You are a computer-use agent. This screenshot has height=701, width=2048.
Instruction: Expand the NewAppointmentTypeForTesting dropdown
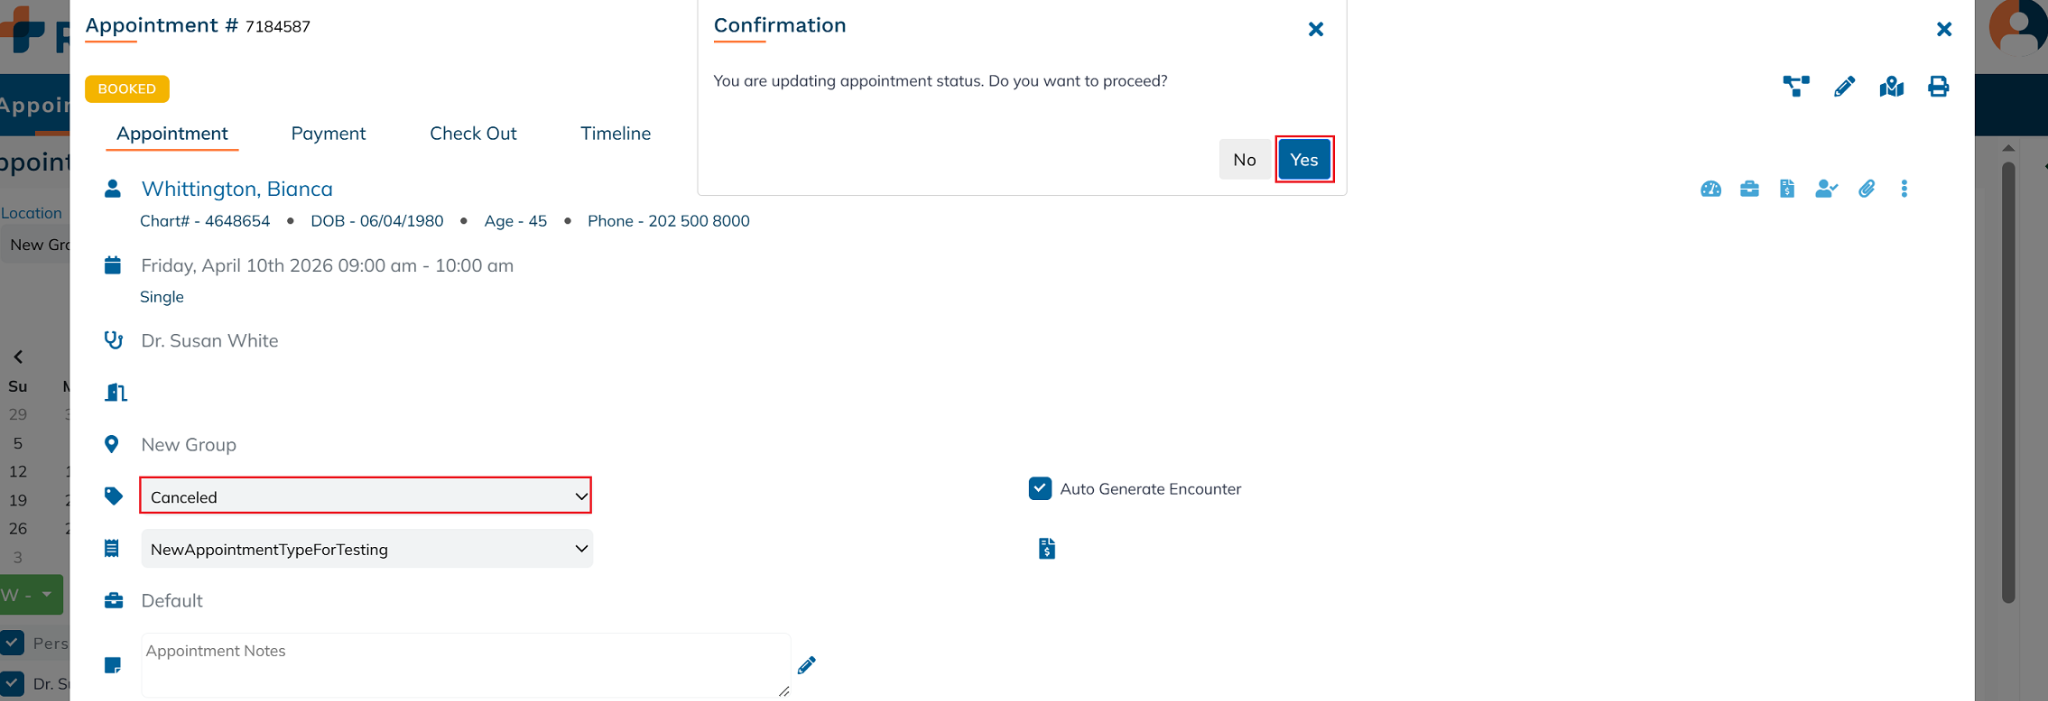coord(366,549)
